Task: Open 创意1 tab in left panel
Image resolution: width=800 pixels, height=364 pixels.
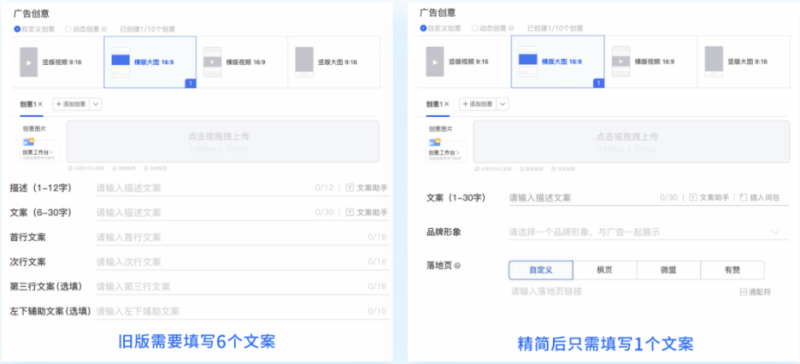Action: coord(29,104)
